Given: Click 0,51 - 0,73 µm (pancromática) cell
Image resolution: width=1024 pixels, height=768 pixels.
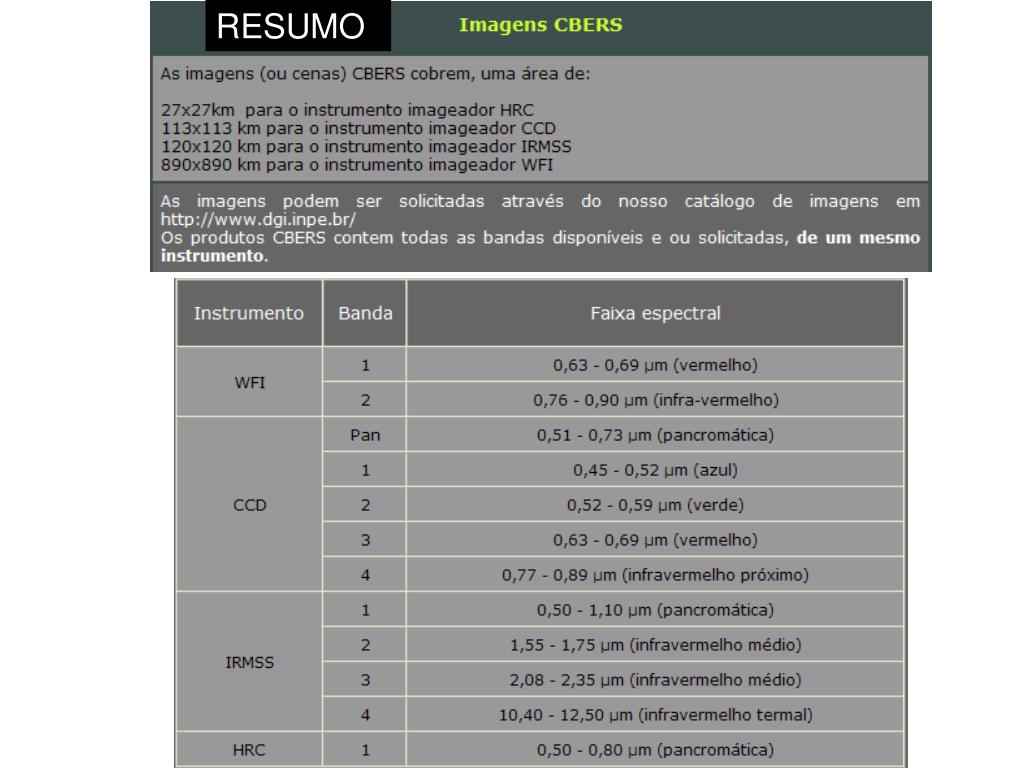Looking at the screenshot, I should tap(655, 435).
